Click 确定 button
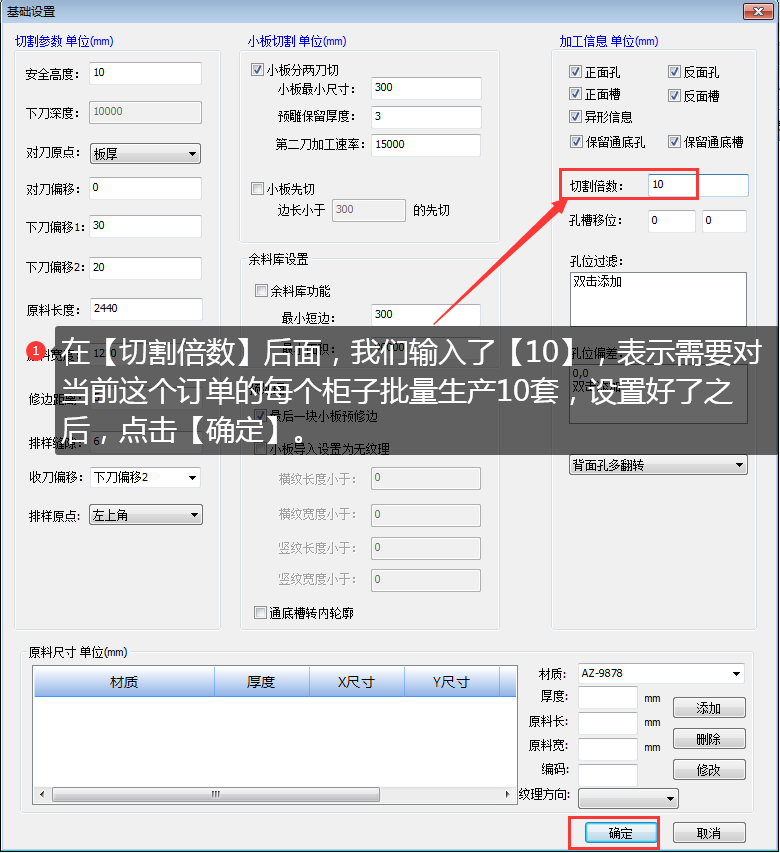 click(621, 833)
